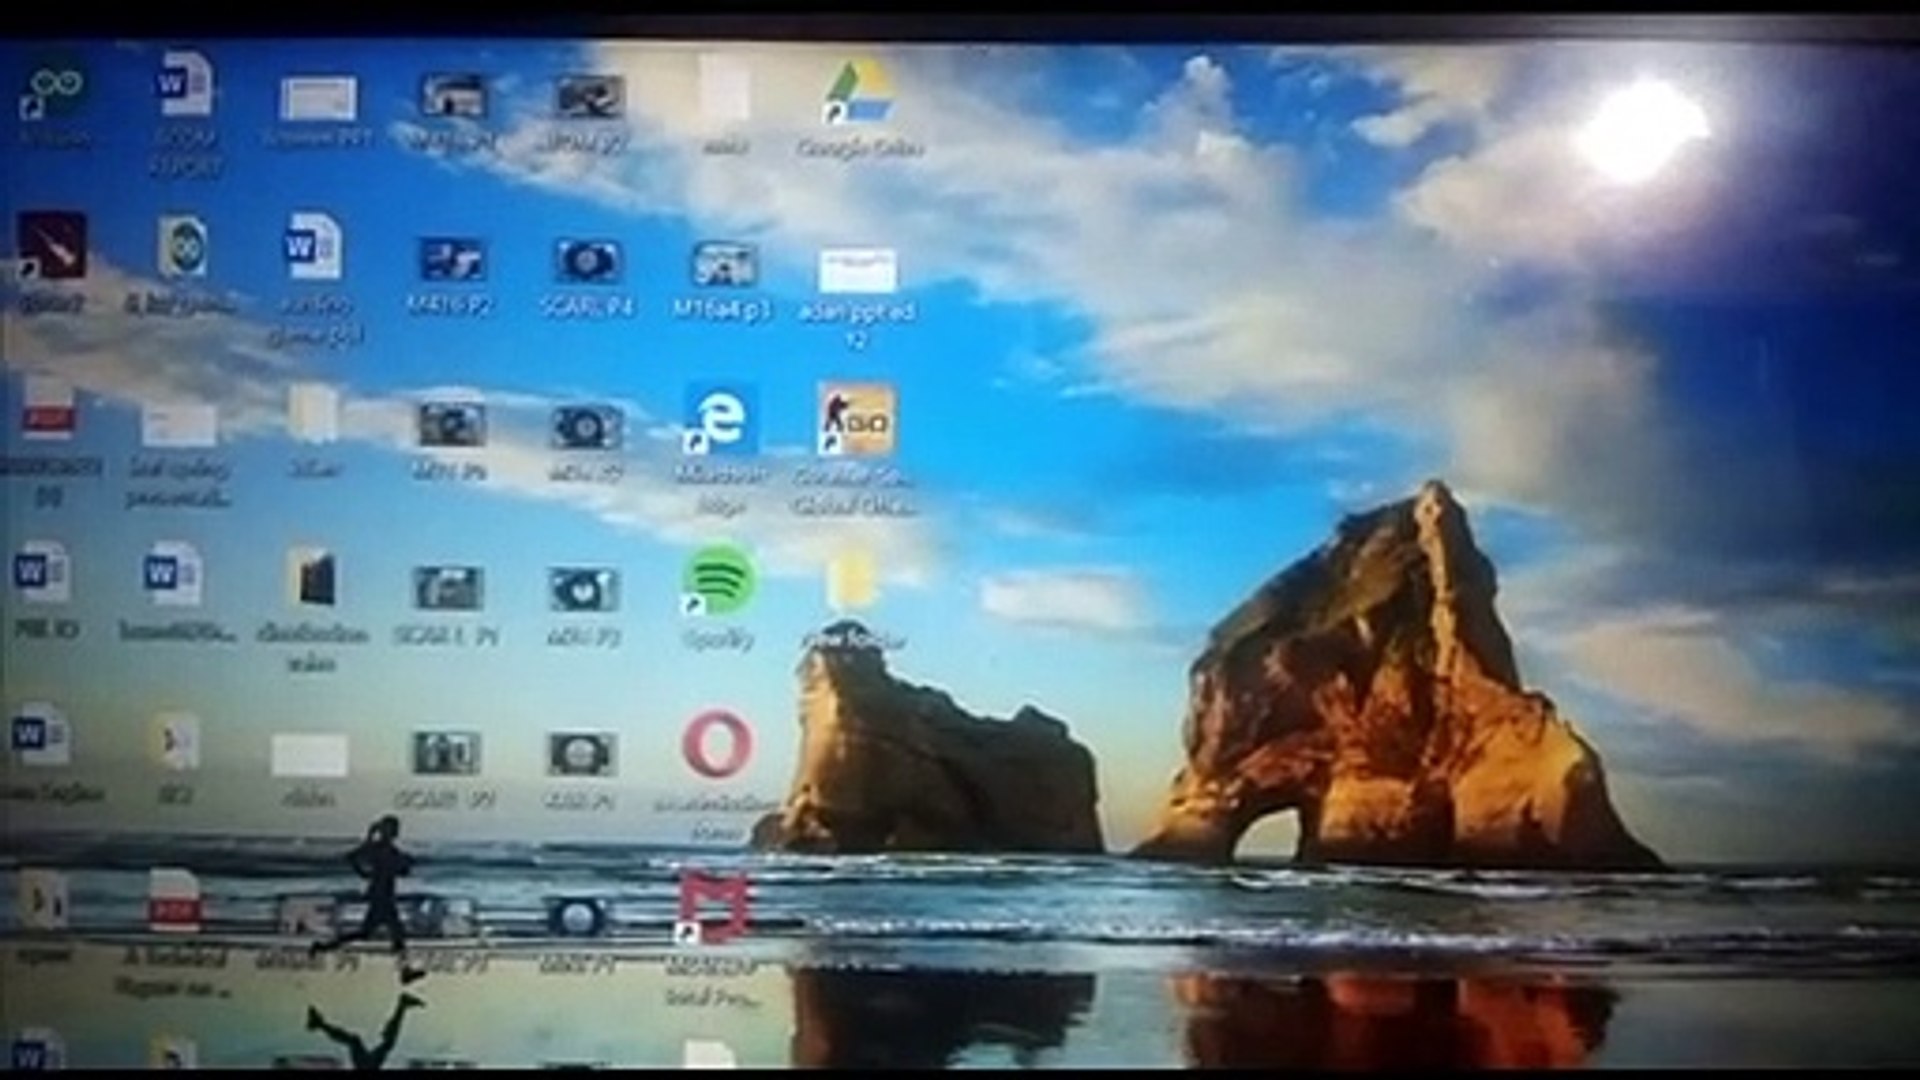Open the Screenshot thumbnail in top row
Screen dimensions: 1920x1080
click(x=318, y=99)
